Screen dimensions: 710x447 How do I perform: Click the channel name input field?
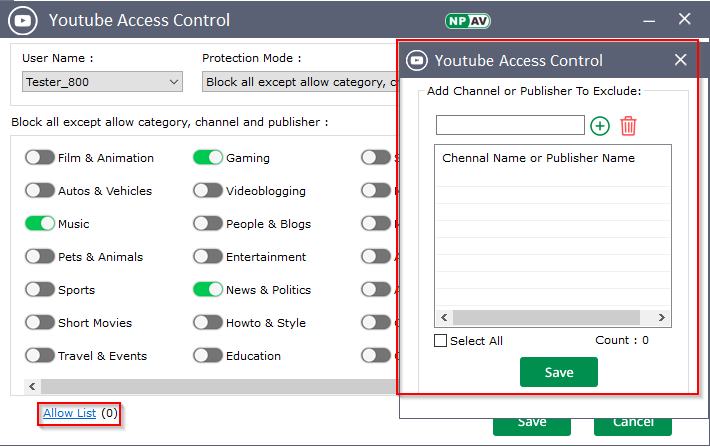tap(510, 126)
